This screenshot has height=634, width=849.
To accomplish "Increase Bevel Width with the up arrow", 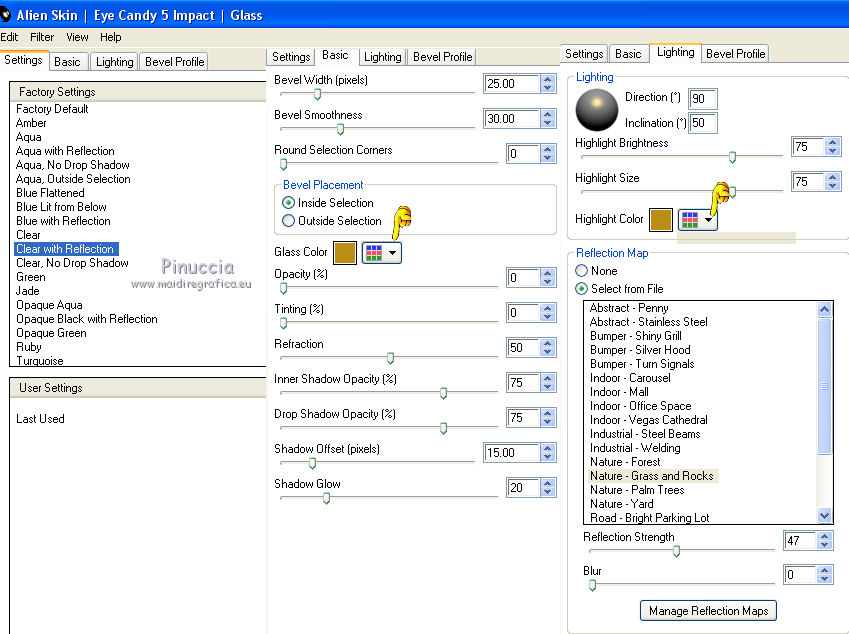I will click(547, 79).
